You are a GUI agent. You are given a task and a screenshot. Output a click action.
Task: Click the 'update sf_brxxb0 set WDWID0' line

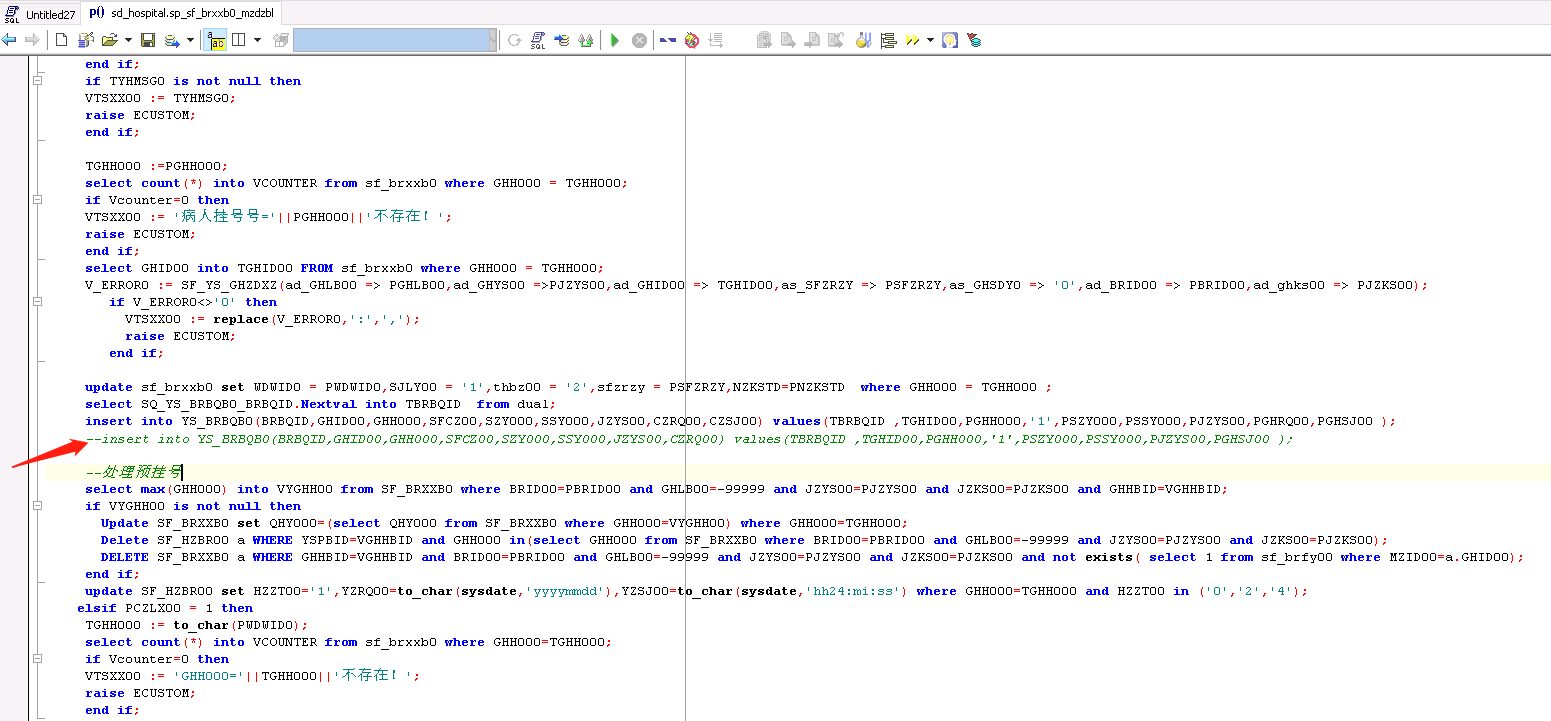click(569, 387)
